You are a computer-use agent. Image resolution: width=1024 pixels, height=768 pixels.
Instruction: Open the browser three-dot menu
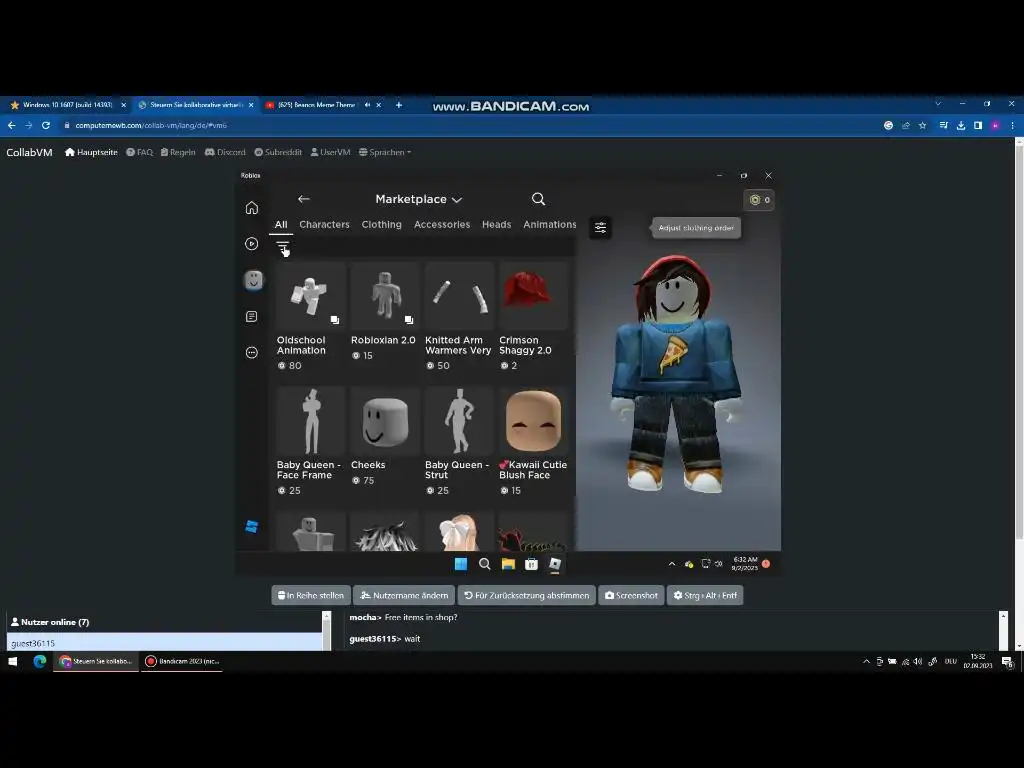[x=1012, y=125]
